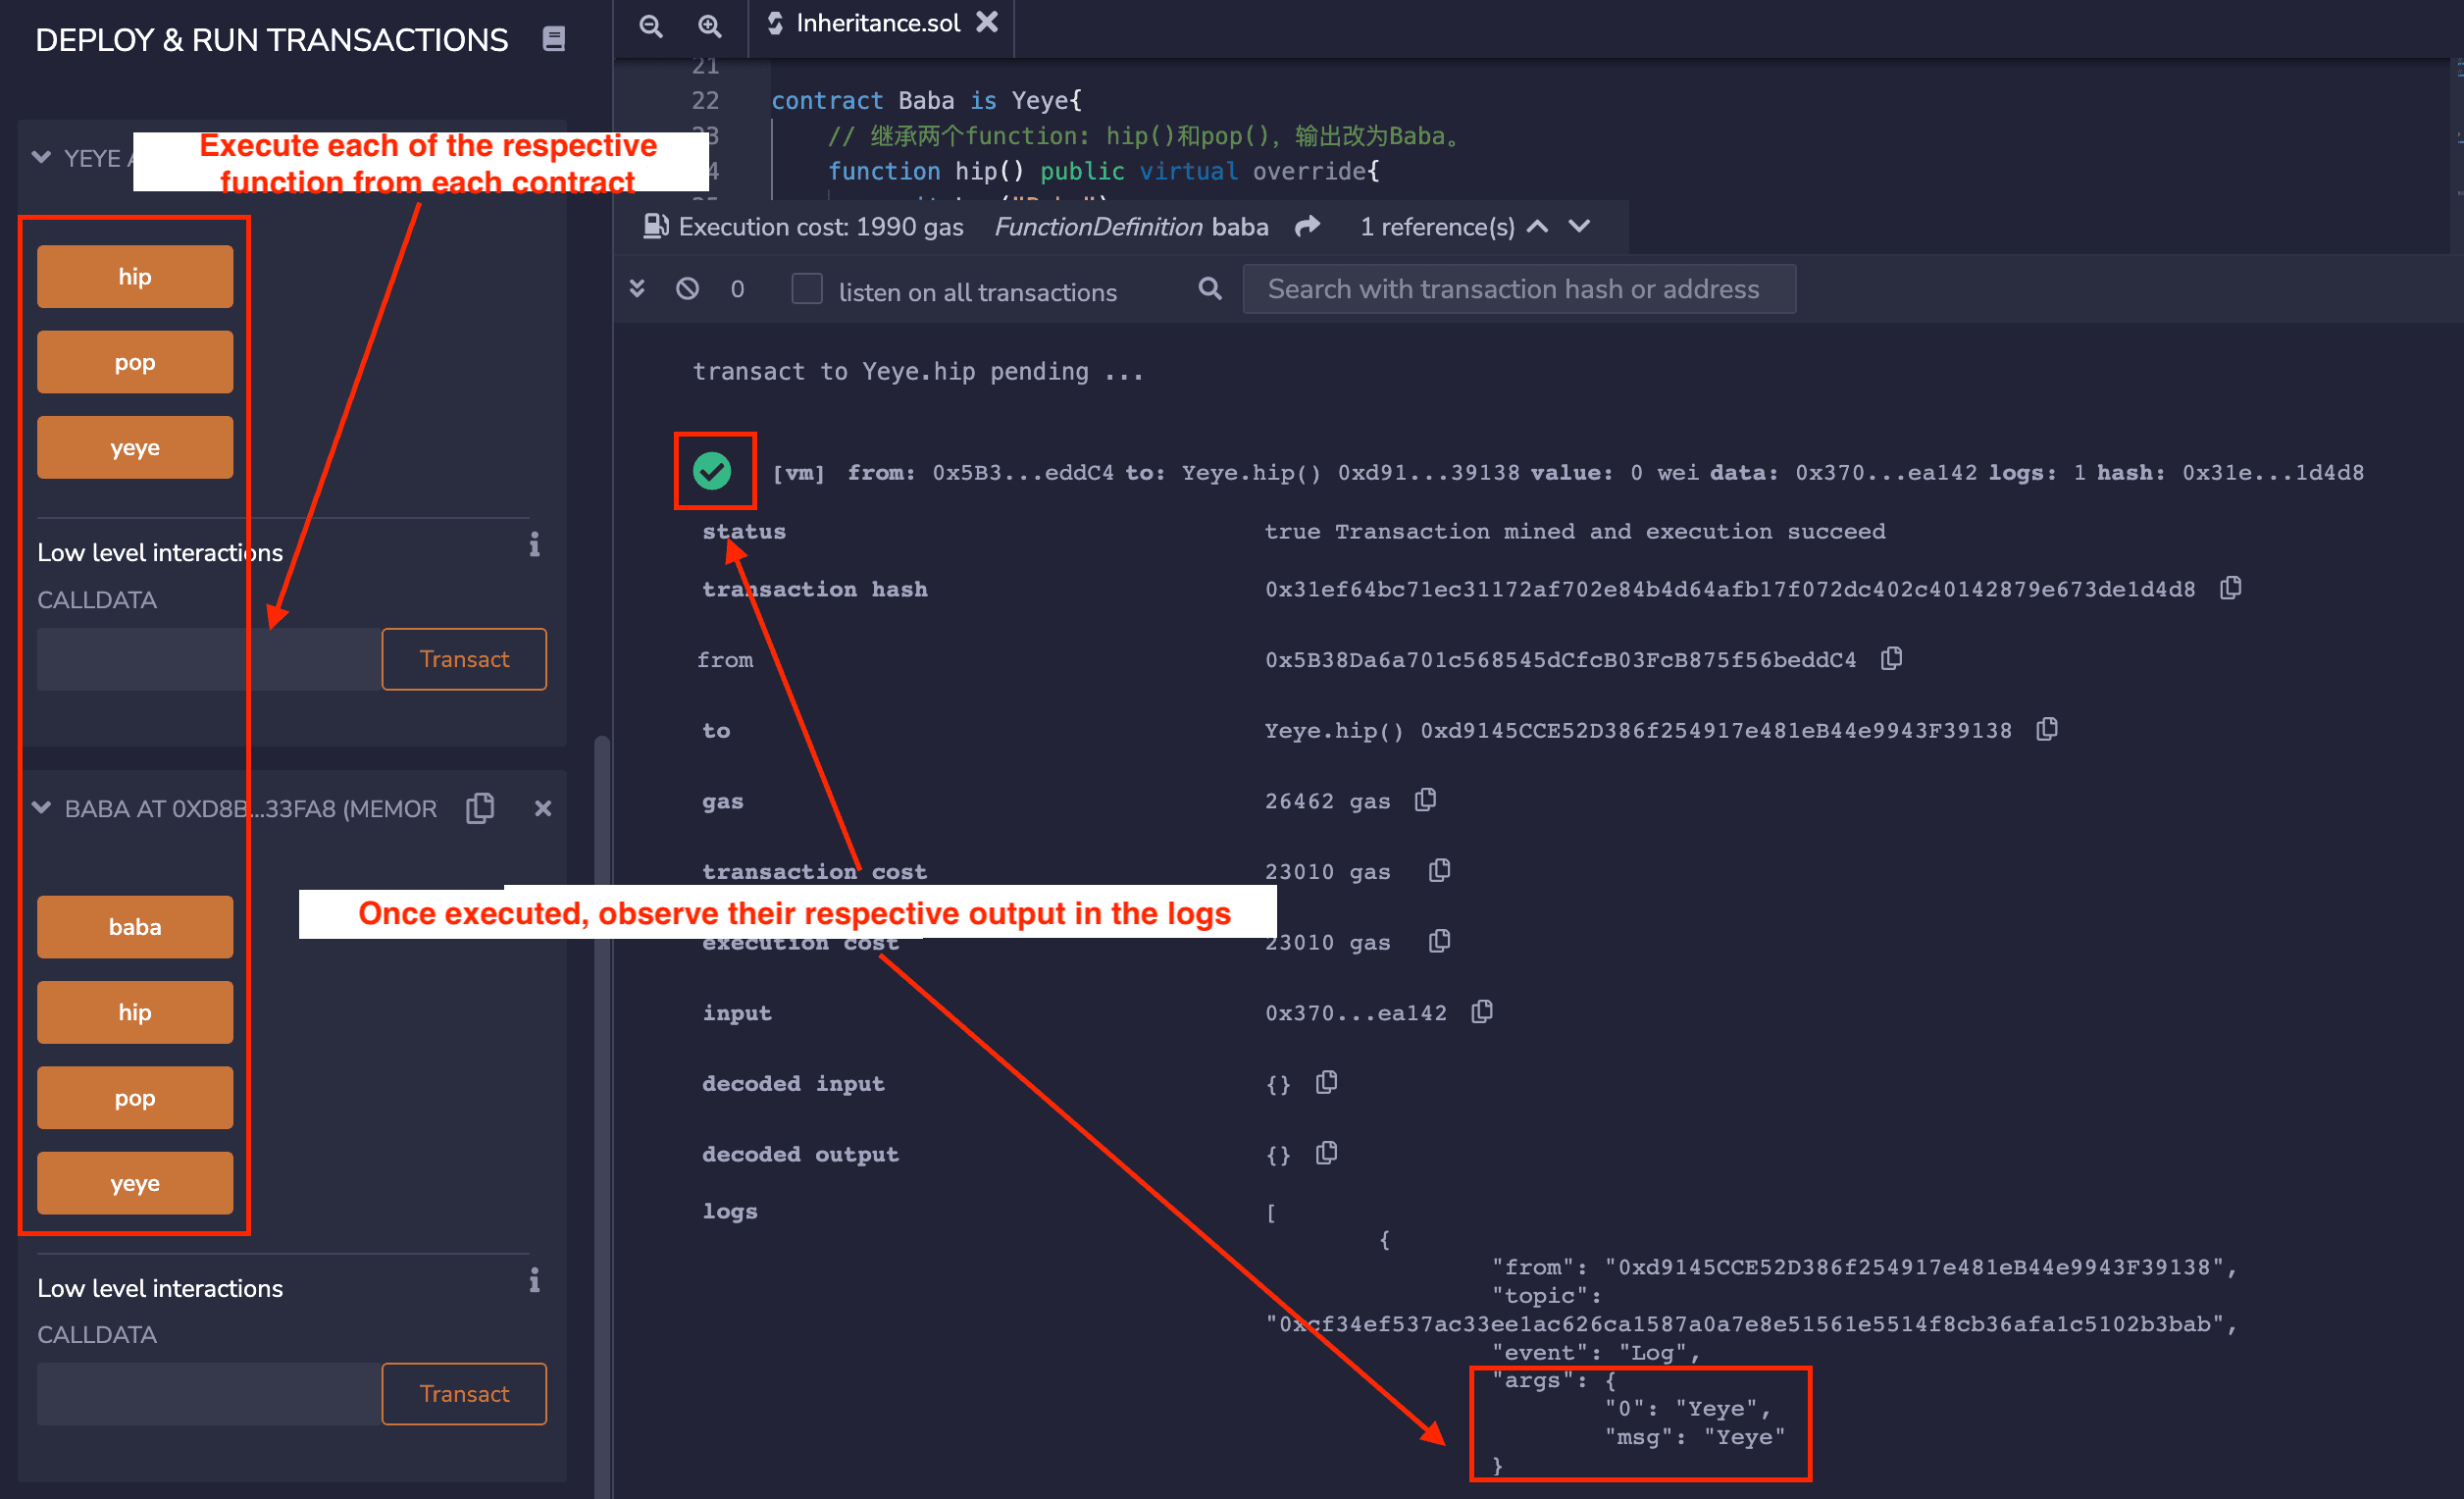Viewport: 2464px width, 1499px height.
Task: Click the zoom in magnifier icon
Action: (709, 26)
